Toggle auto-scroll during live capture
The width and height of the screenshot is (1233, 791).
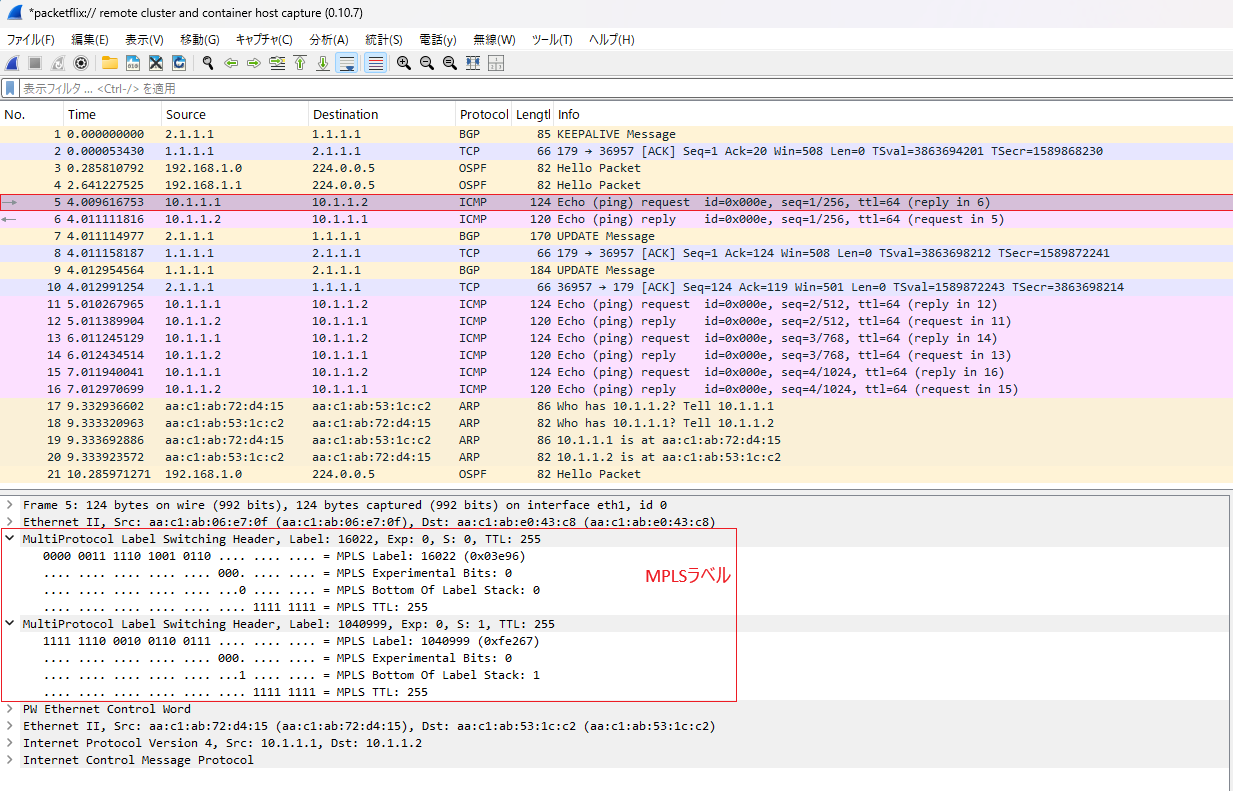pyautogui.click(x=347, y=63)
